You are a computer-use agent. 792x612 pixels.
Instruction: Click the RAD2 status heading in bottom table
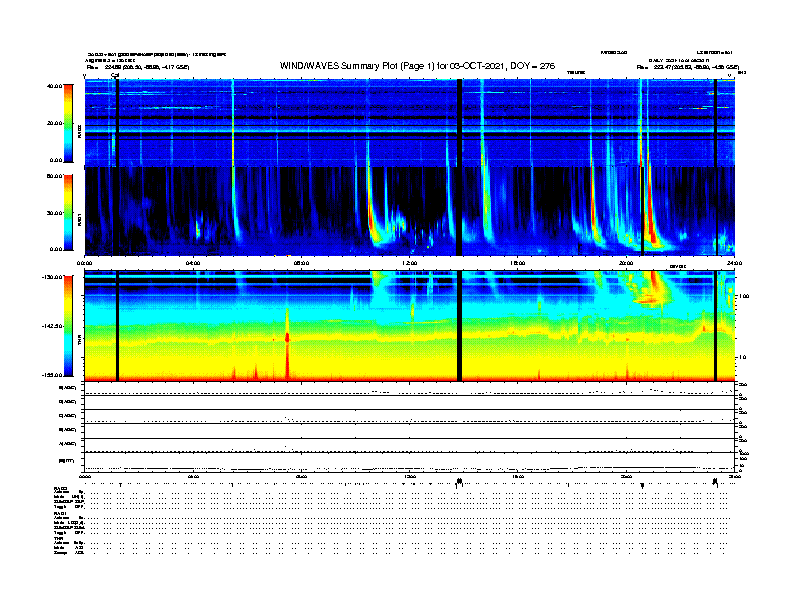coord(60,488)
